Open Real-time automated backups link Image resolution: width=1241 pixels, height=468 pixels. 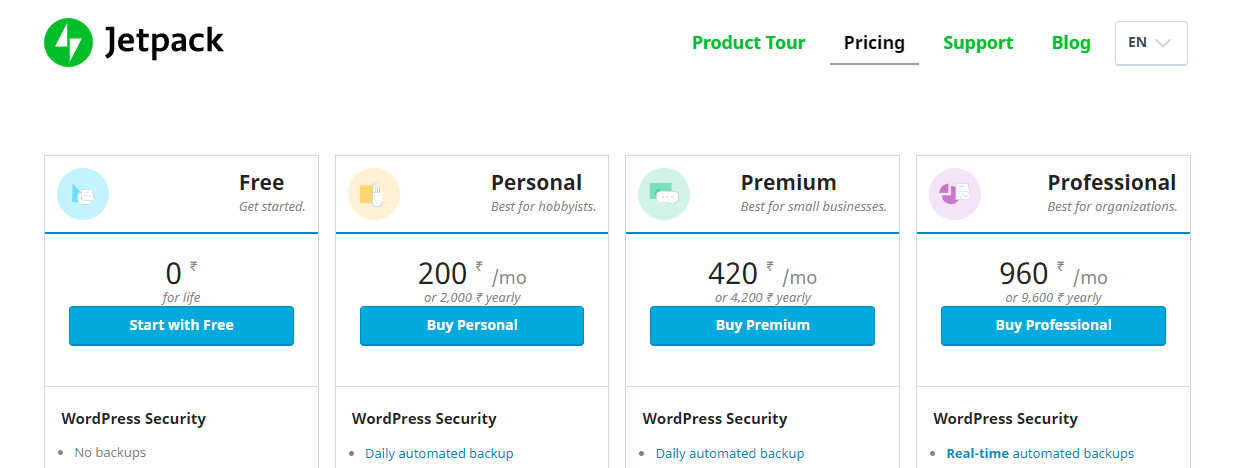(1040, 453)
